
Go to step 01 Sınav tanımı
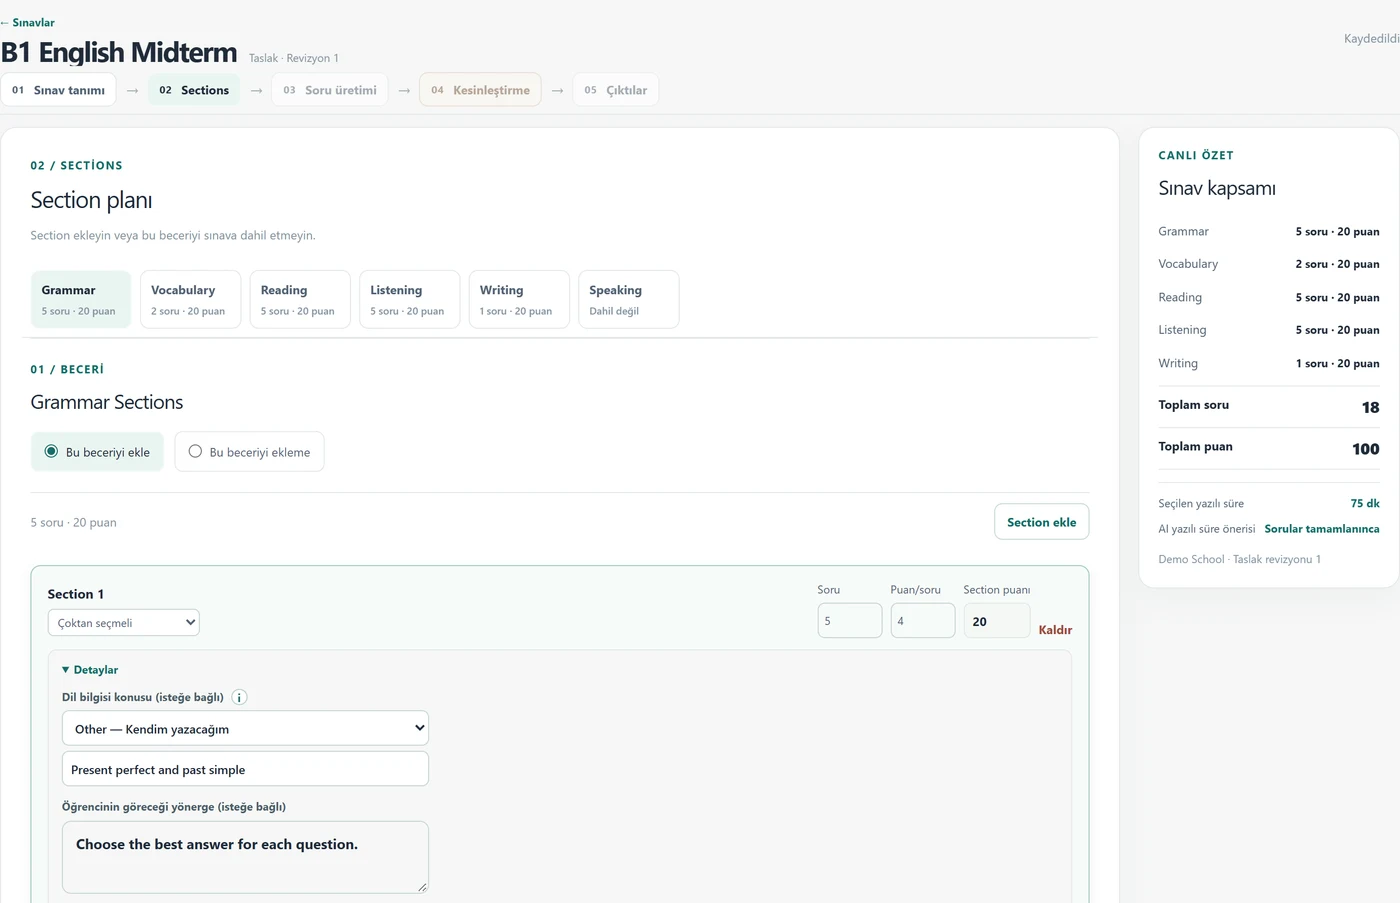[58, 90]
